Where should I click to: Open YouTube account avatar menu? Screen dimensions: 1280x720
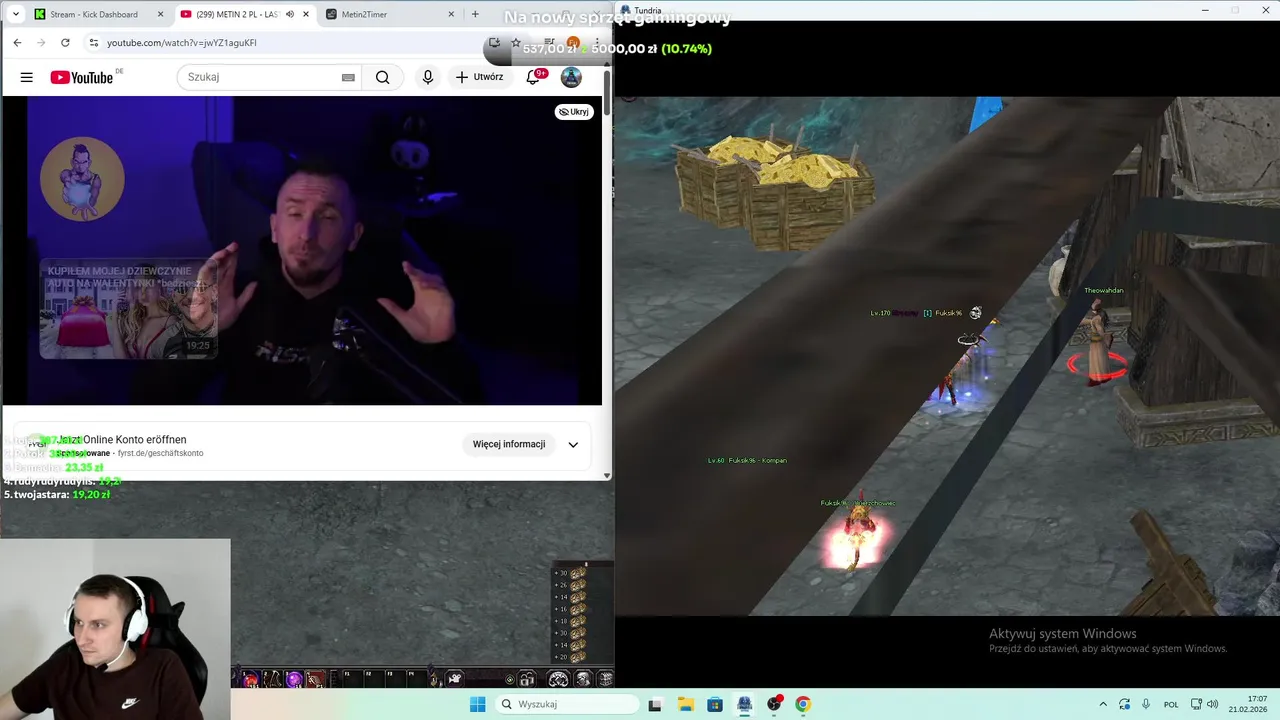pos(571,77)
